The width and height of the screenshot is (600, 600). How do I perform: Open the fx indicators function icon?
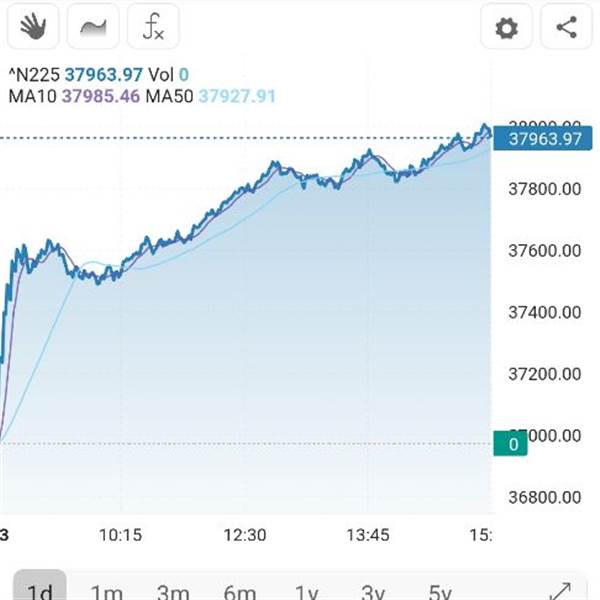[x=153, y=26]
